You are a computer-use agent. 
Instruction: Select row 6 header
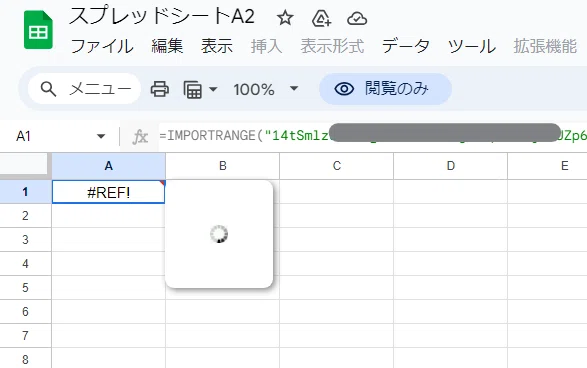coord(25,311)
